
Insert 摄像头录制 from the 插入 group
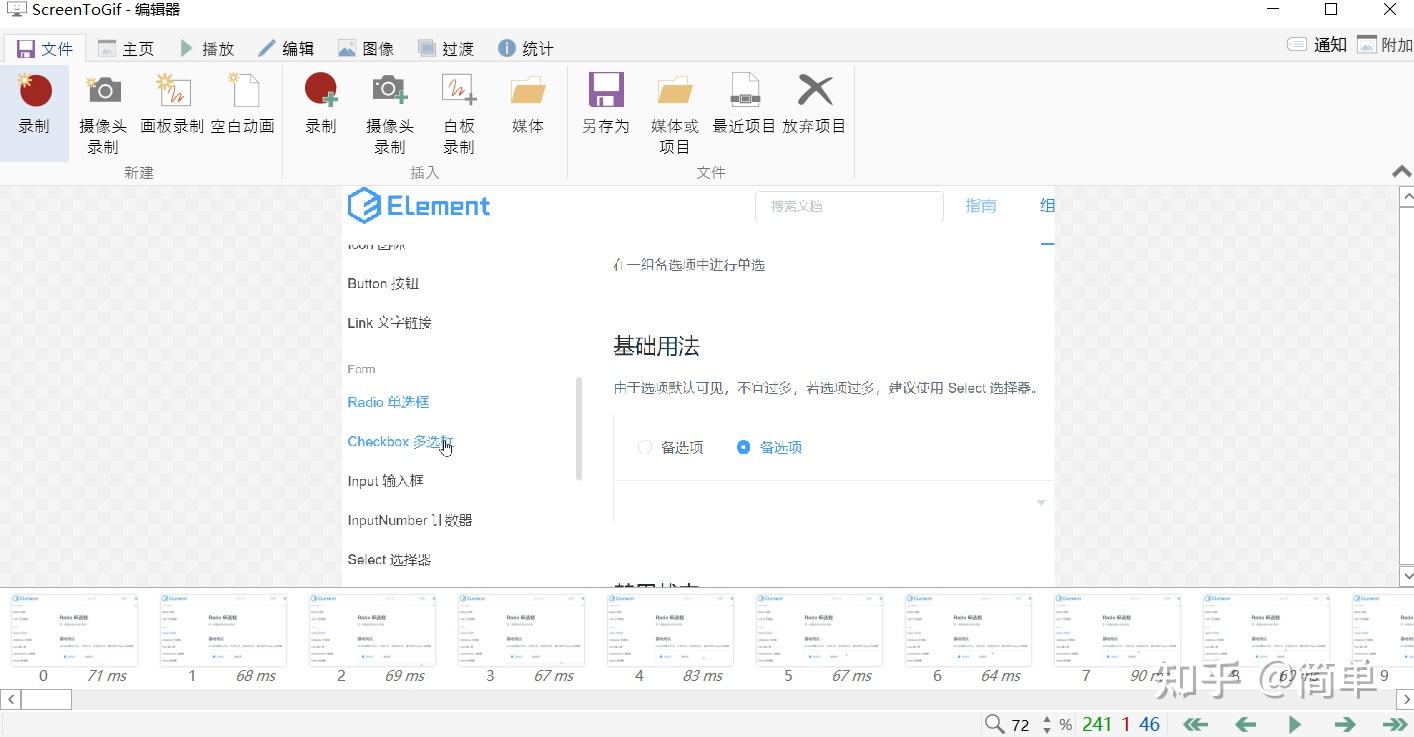(x=390, y=113)
